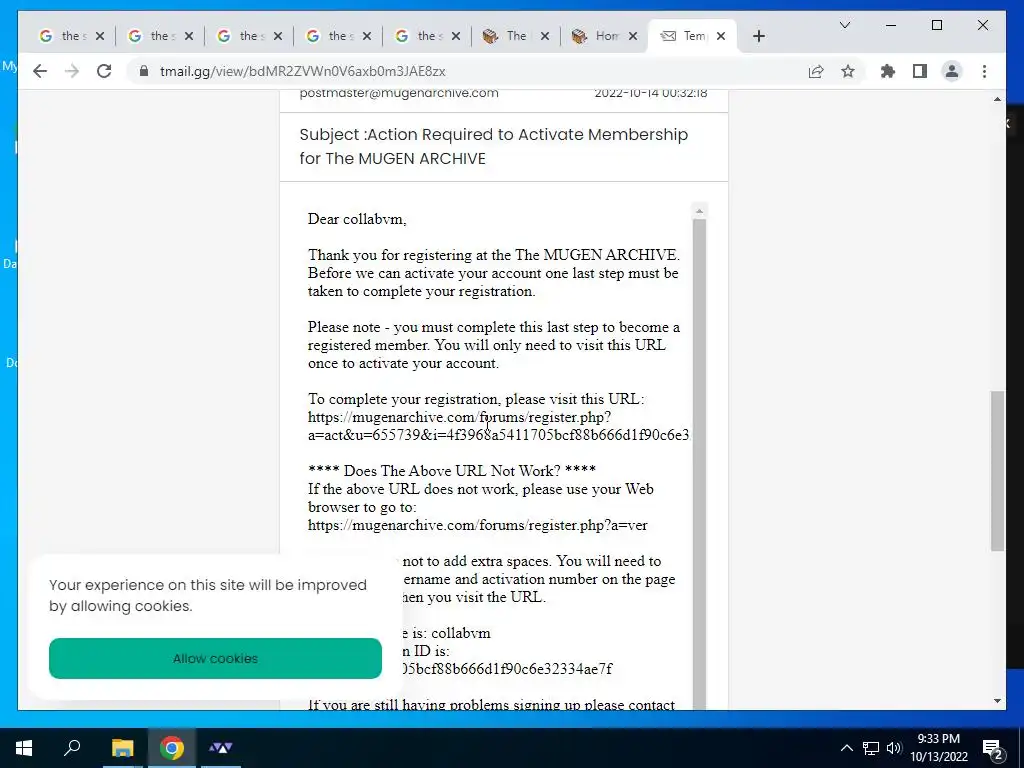1024x768 pixels.
Task: Close the first Google tab
Action: pyautogui.click(x=100, y=36)
